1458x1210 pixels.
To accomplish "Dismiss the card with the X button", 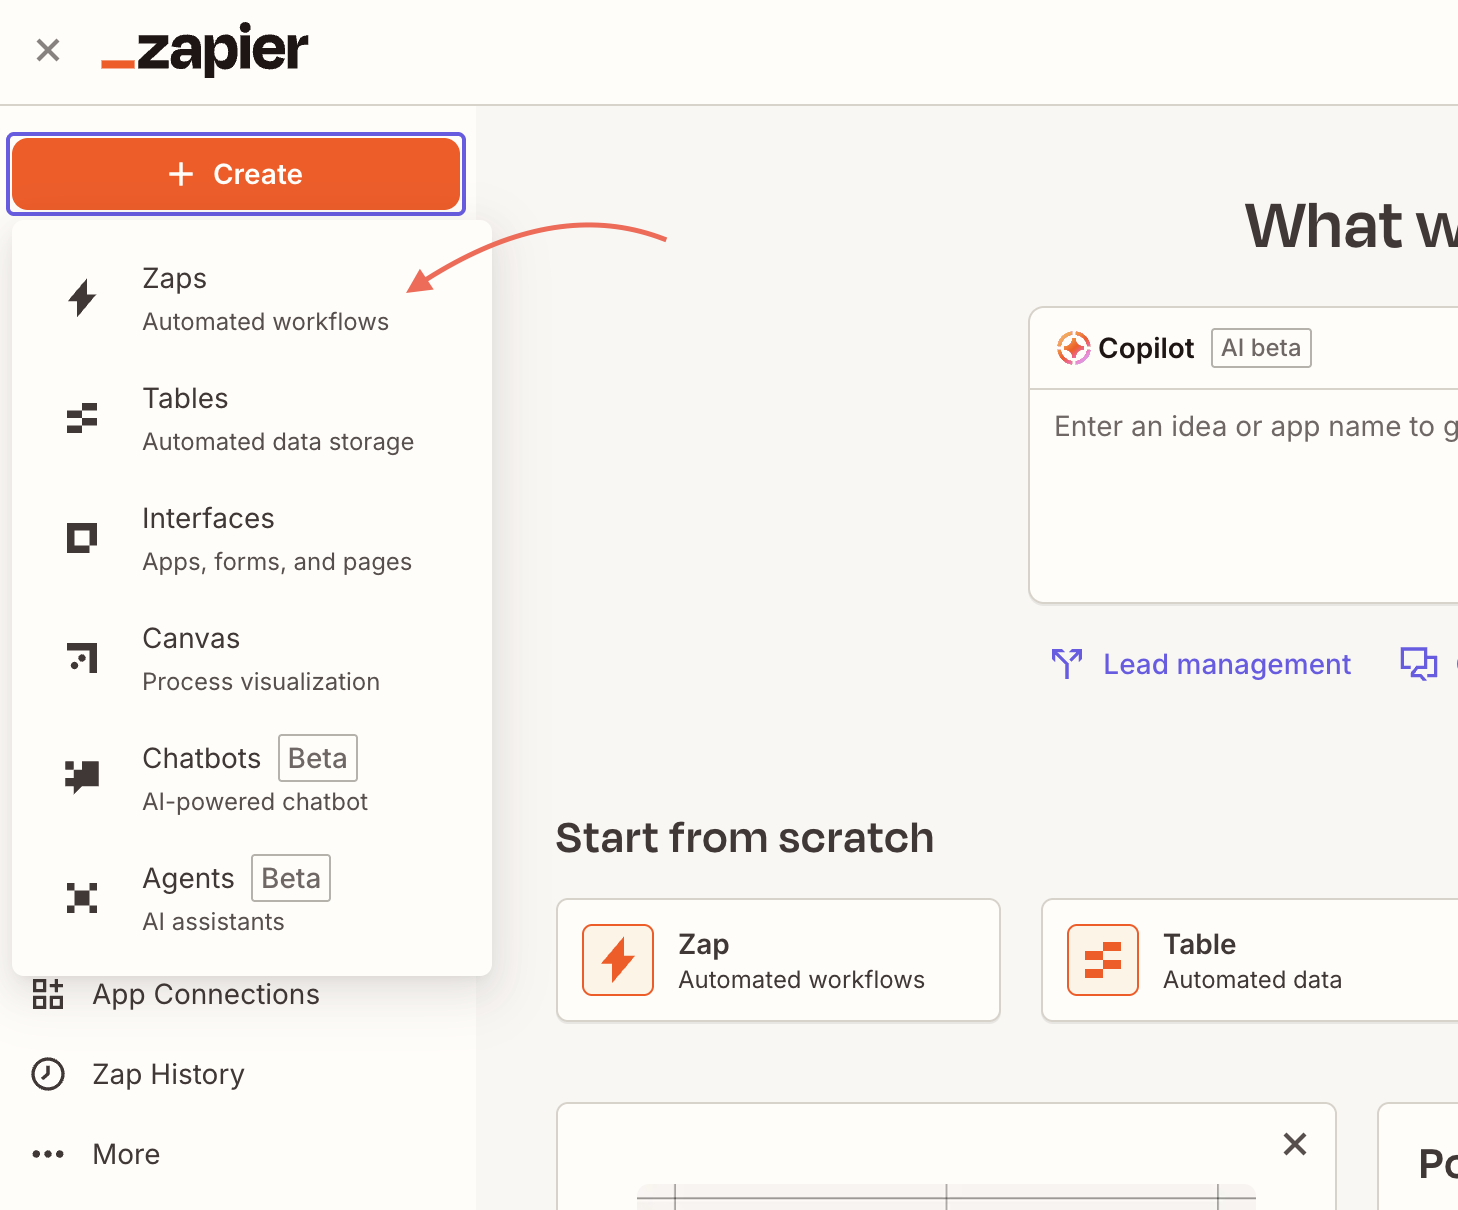I will (1295, 1144).
